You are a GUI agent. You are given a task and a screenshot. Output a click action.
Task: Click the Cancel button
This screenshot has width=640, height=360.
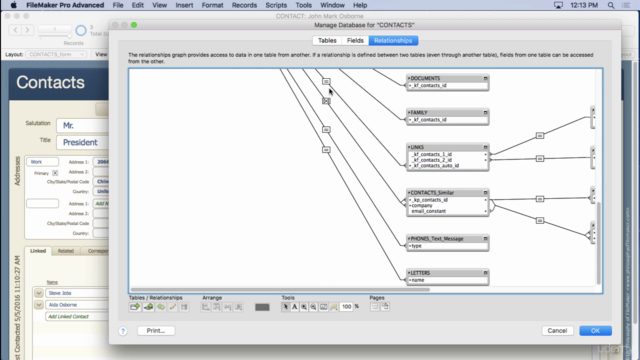coord(557,331)
